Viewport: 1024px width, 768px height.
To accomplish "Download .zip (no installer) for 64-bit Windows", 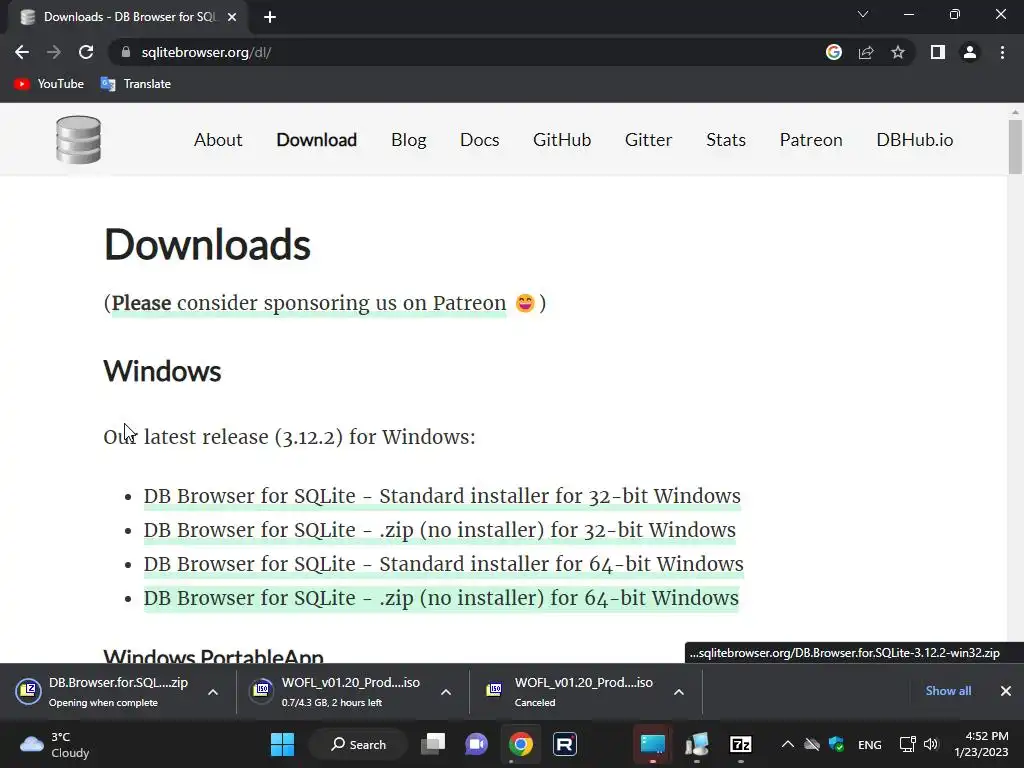I will (x=441, y=598).
